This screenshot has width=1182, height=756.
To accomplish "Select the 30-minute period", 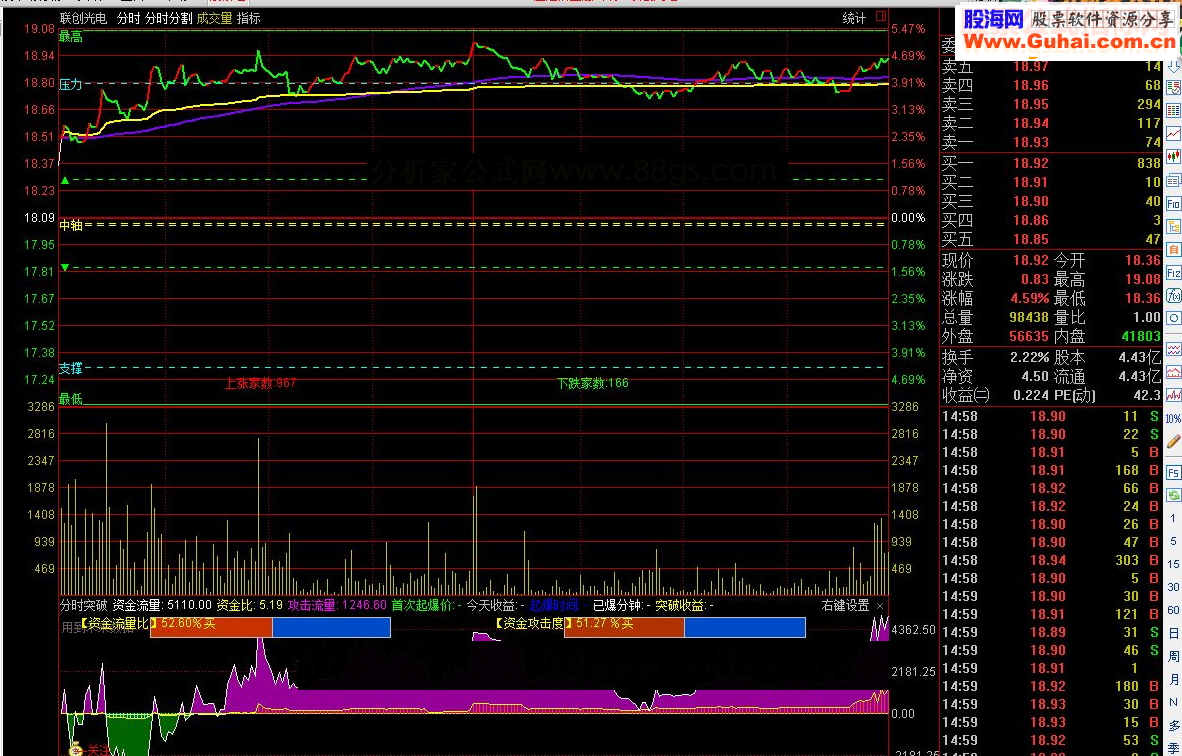I will click(1173, 587).
